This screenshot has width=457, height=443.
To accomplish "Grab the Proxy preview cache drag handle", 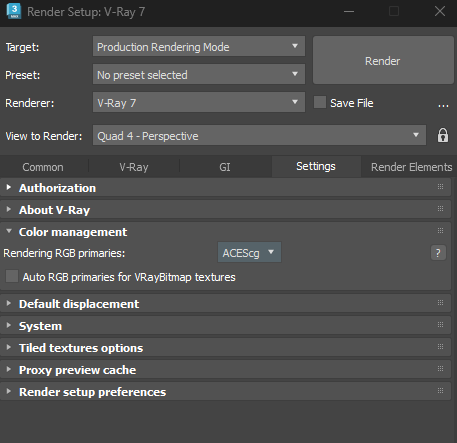I will click(440, 369).
